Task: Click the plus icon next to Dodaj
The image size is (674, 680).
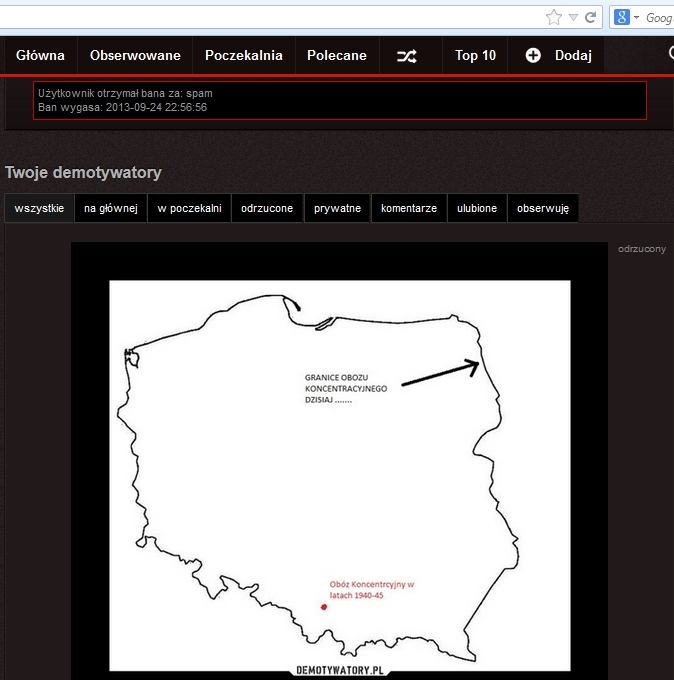Action: coord(533,56)
